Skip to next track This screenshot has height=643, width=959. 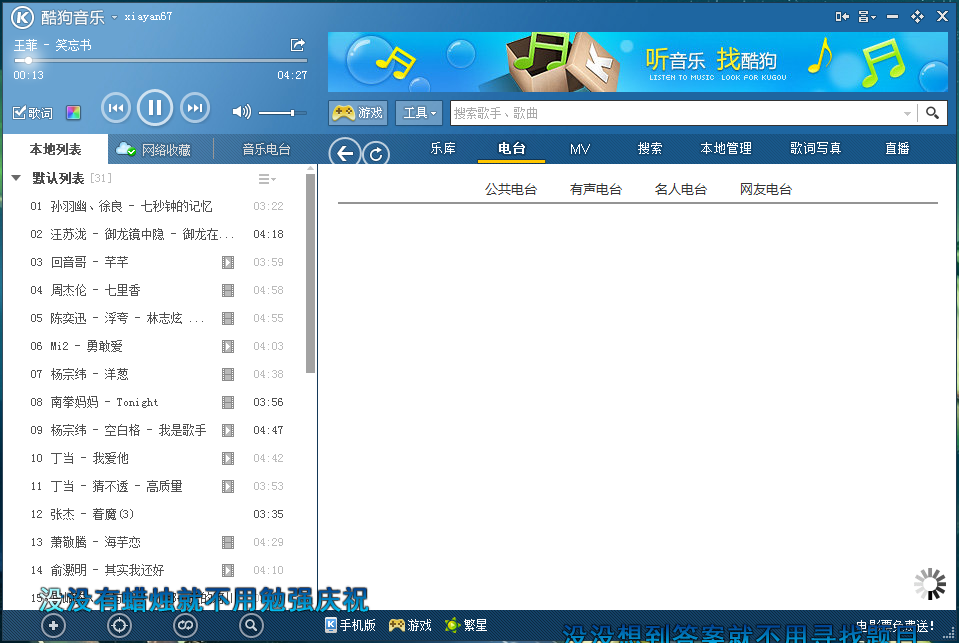pos(194,108)
